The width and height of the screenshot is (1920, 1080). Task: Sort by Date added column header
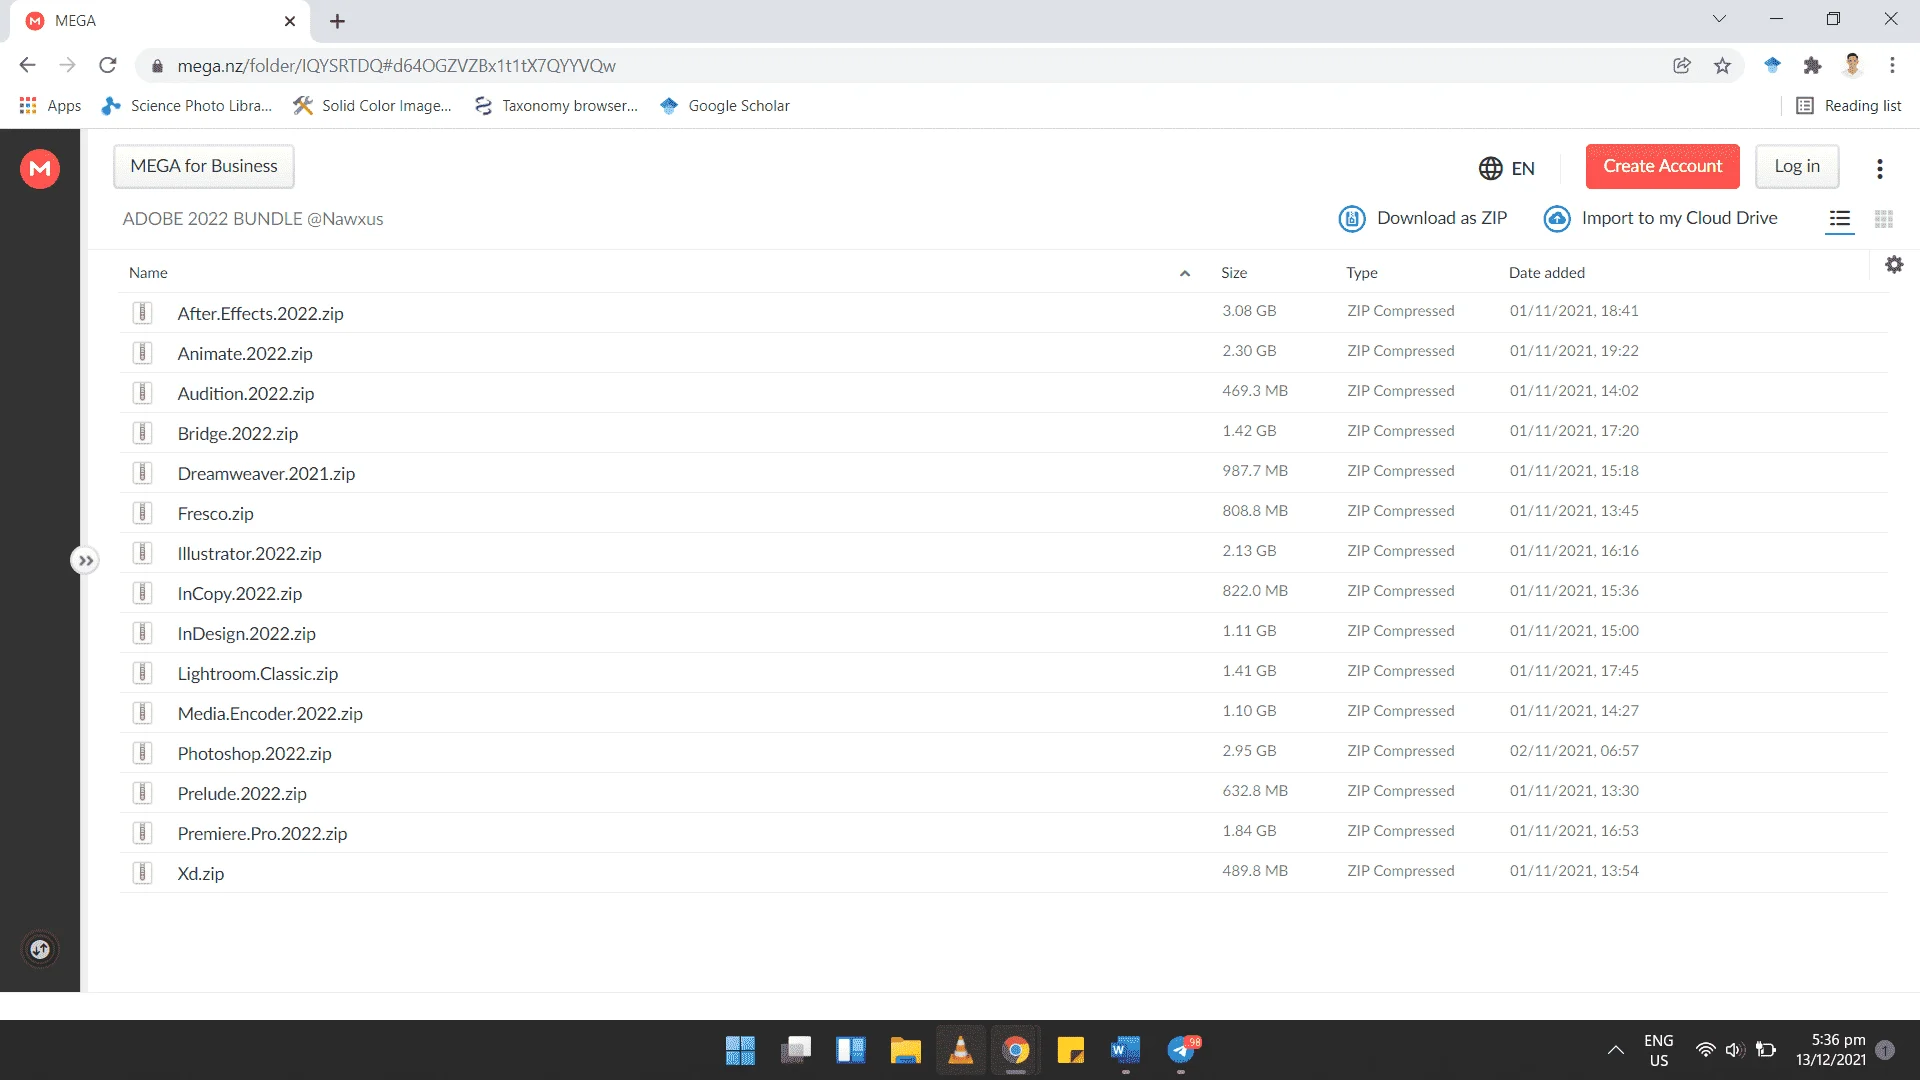[x=1547, y=273]
